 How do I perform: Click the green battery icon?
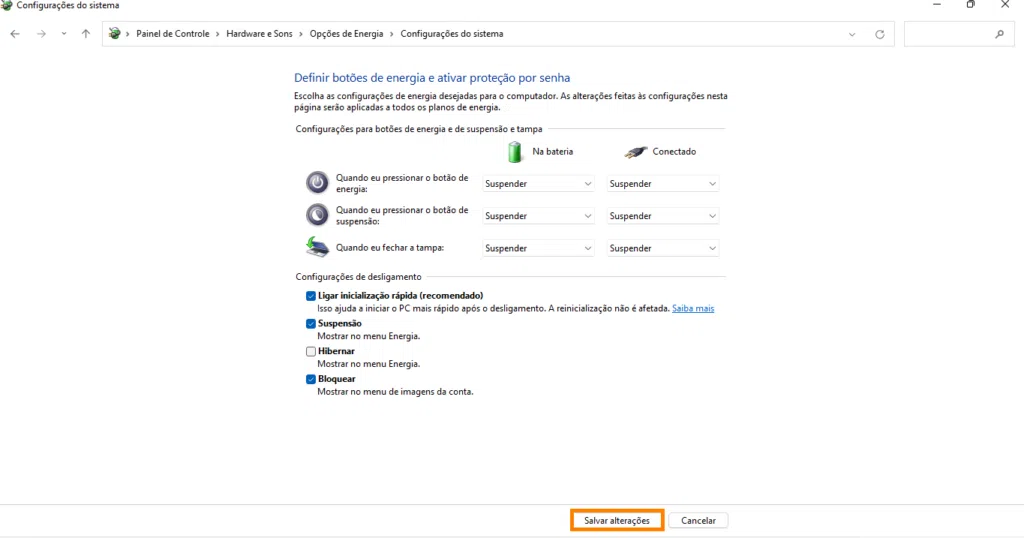click(x=515, y=151)
